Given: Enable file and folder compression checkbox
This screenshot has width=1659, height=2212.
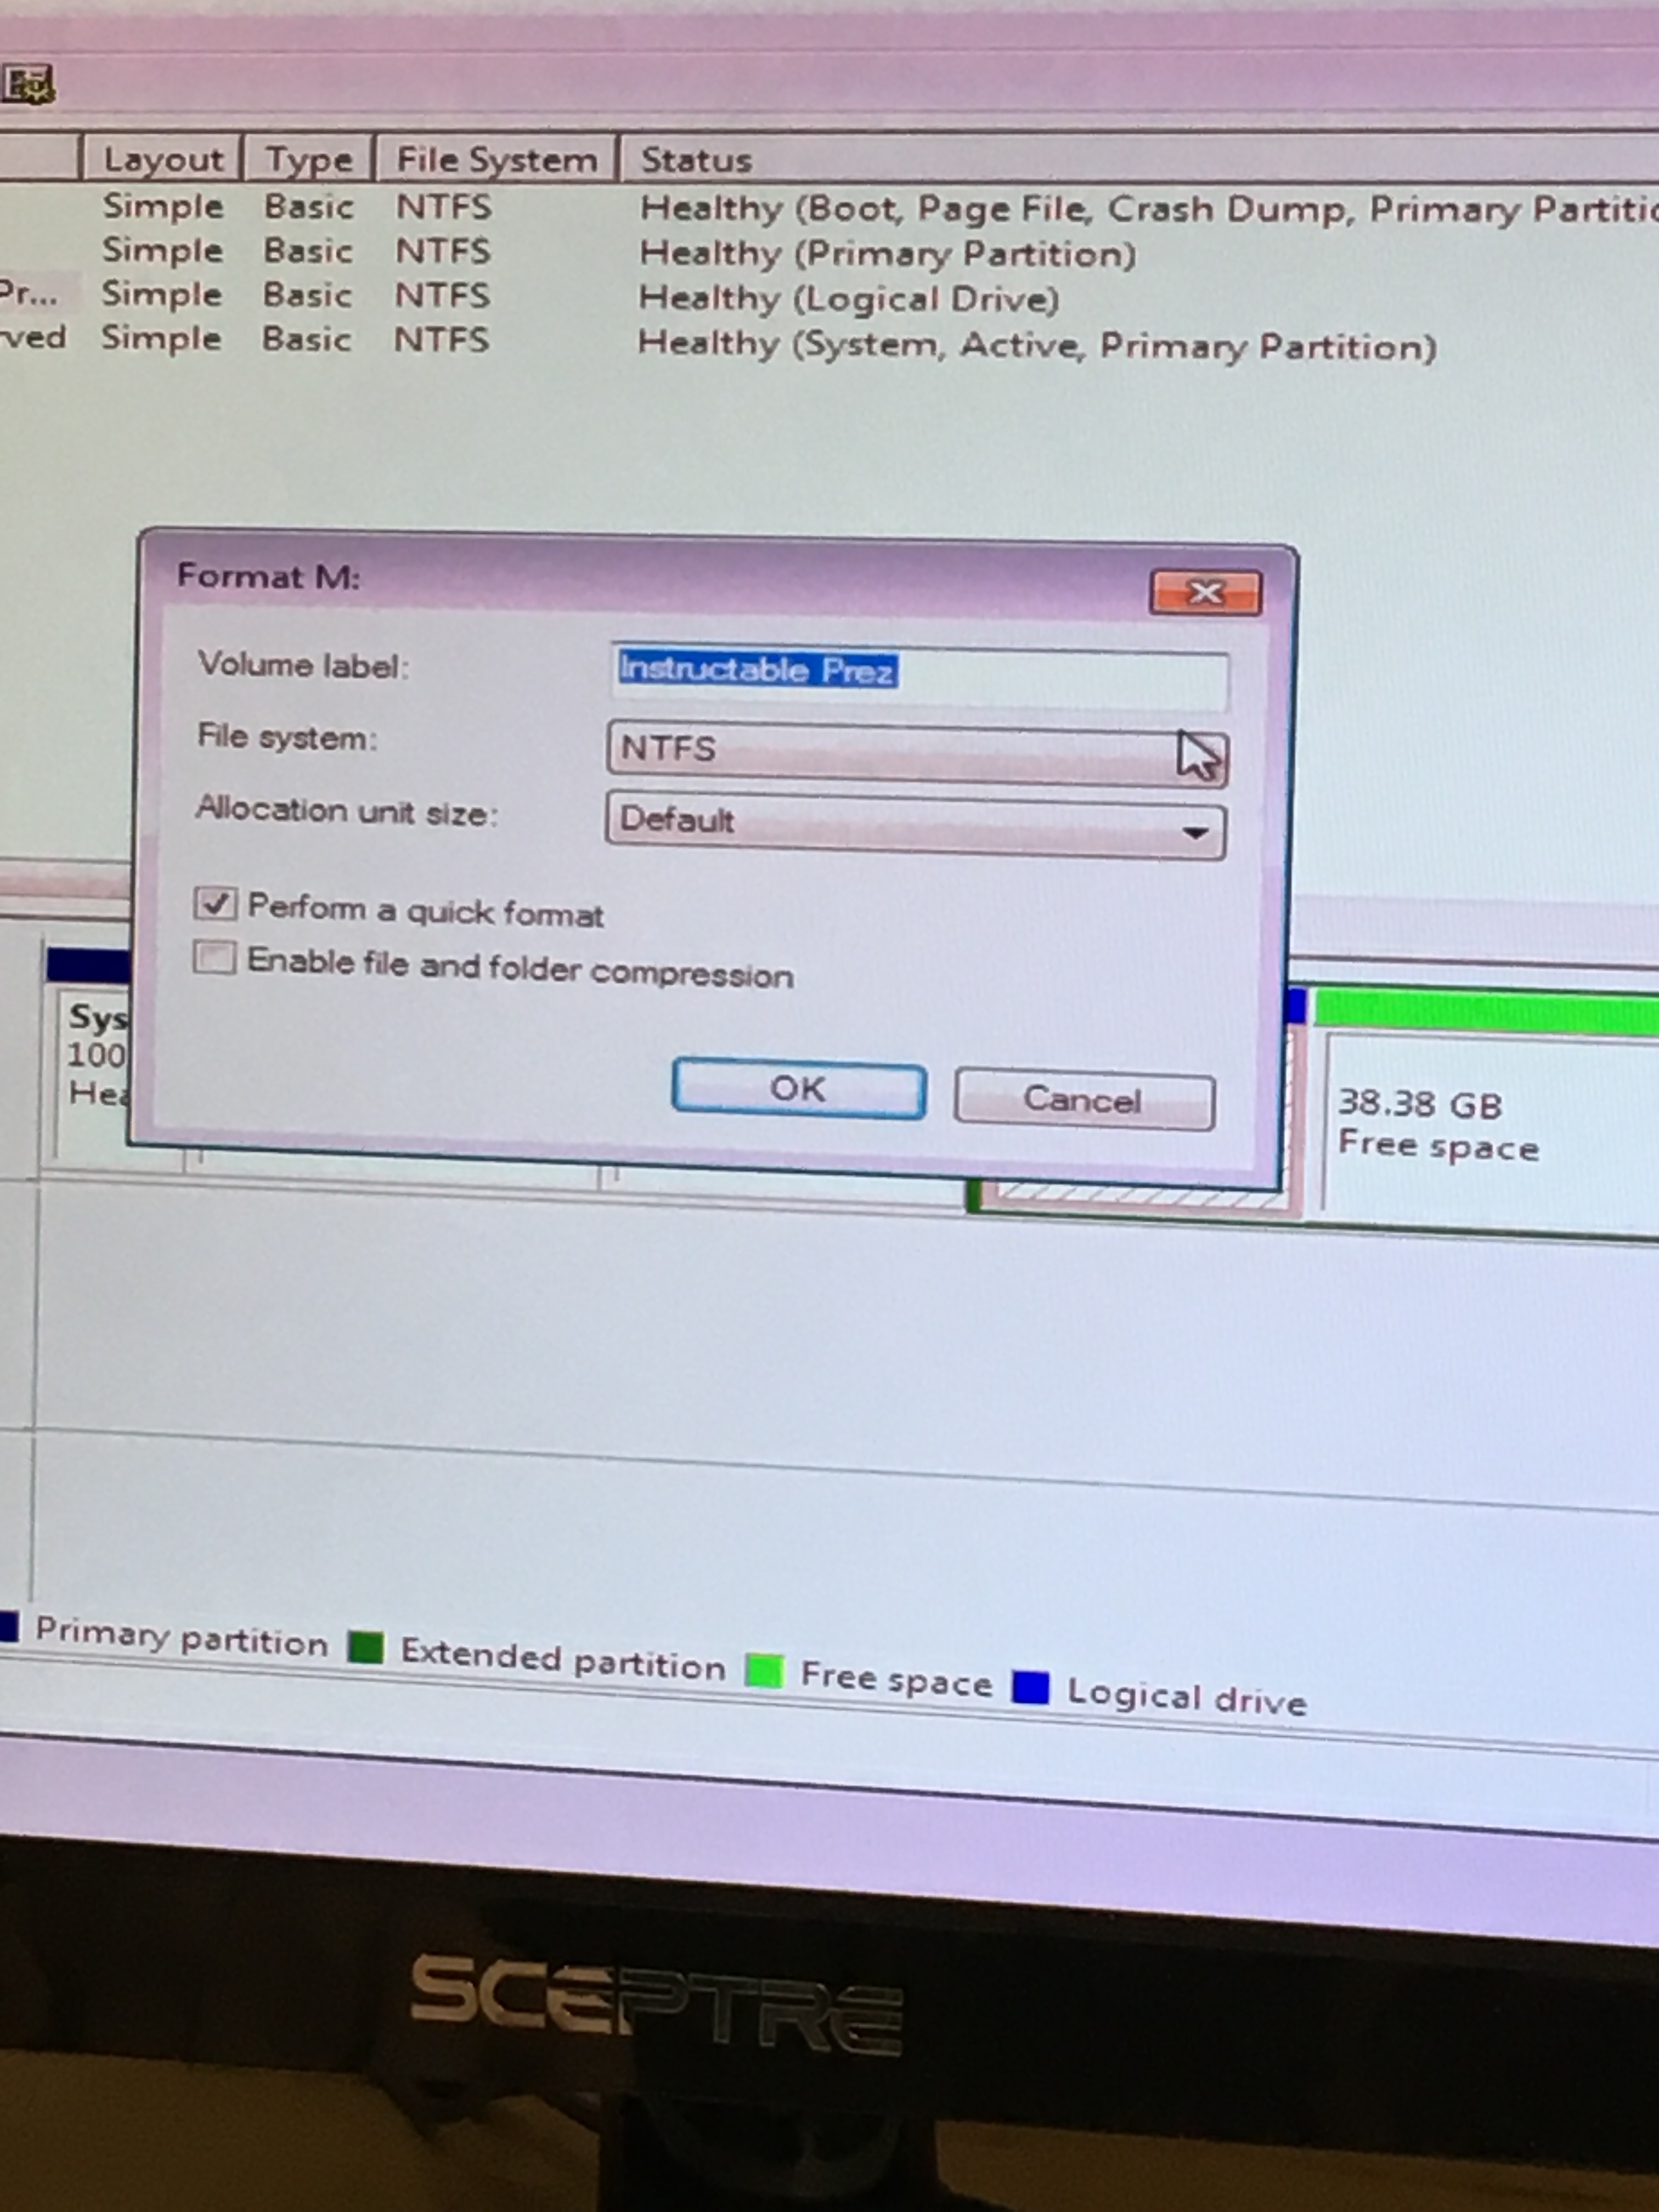Looking at the screenshot, I should pyautogui.click(x=215, y=958).
